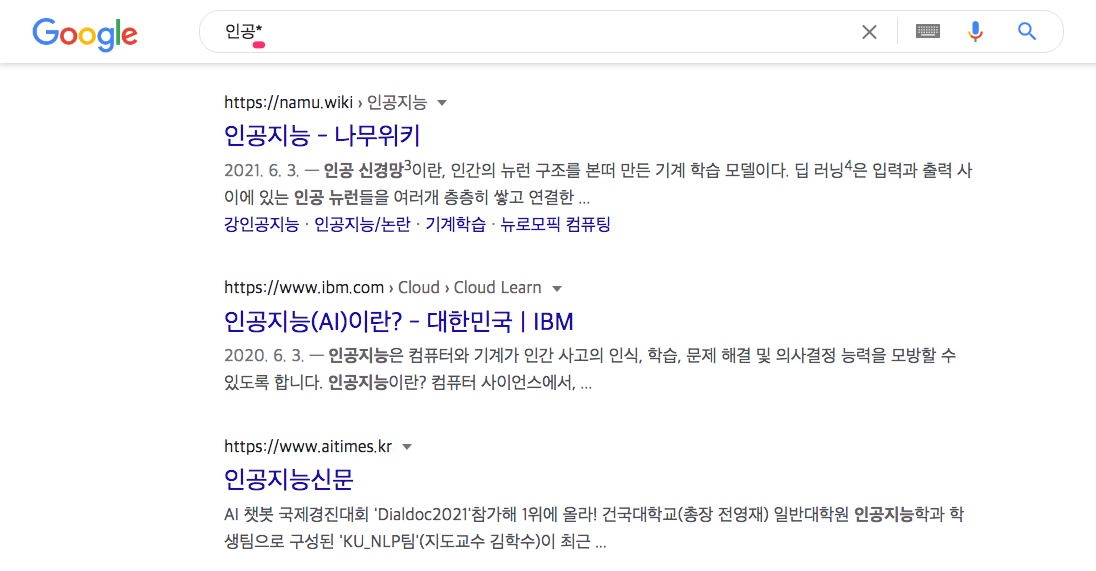Click the blue magnifier search button
The width and height of the screenshot is (1096, 571).
(1026, 31)
